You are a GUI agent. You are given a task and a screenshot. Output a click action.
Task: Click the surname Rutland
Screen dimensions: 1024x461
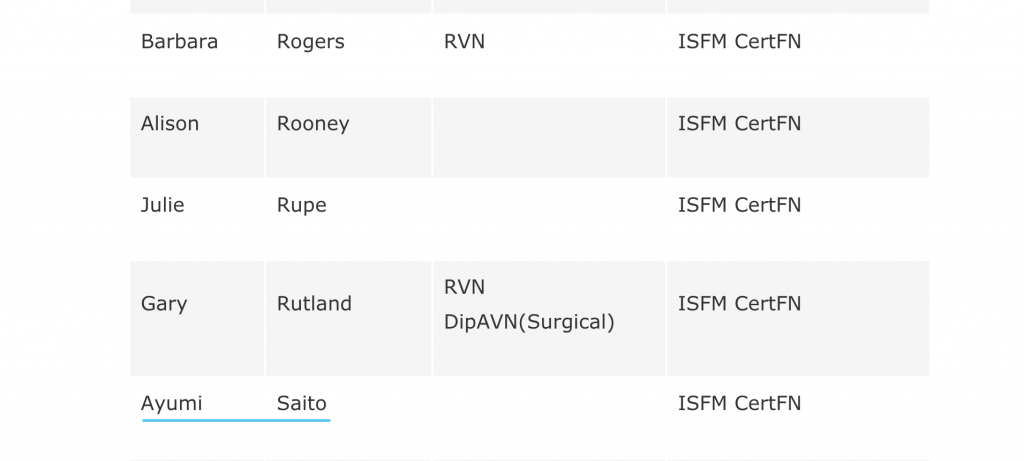coord(314,304)
